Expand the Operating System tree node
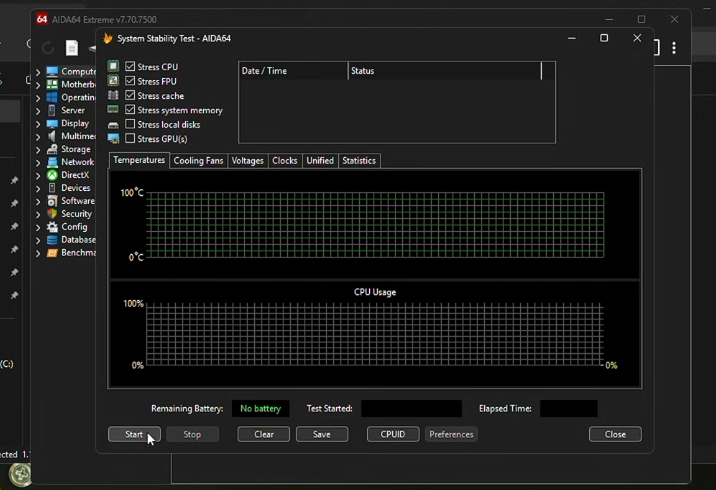The width and height of the screenshot is (716, 490). click(x=38, y=98)
